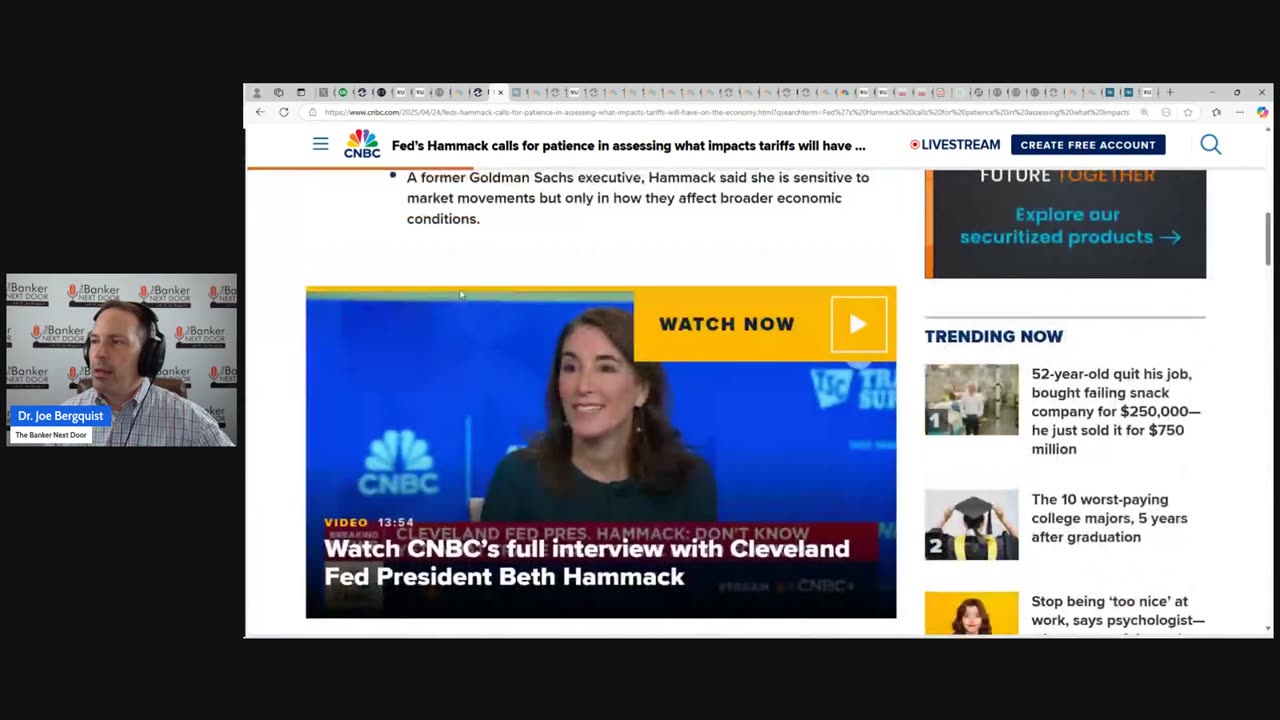Click the page vertical scrollbar thumb
The image size is (1280, 720).
(x=1268, y=238)
